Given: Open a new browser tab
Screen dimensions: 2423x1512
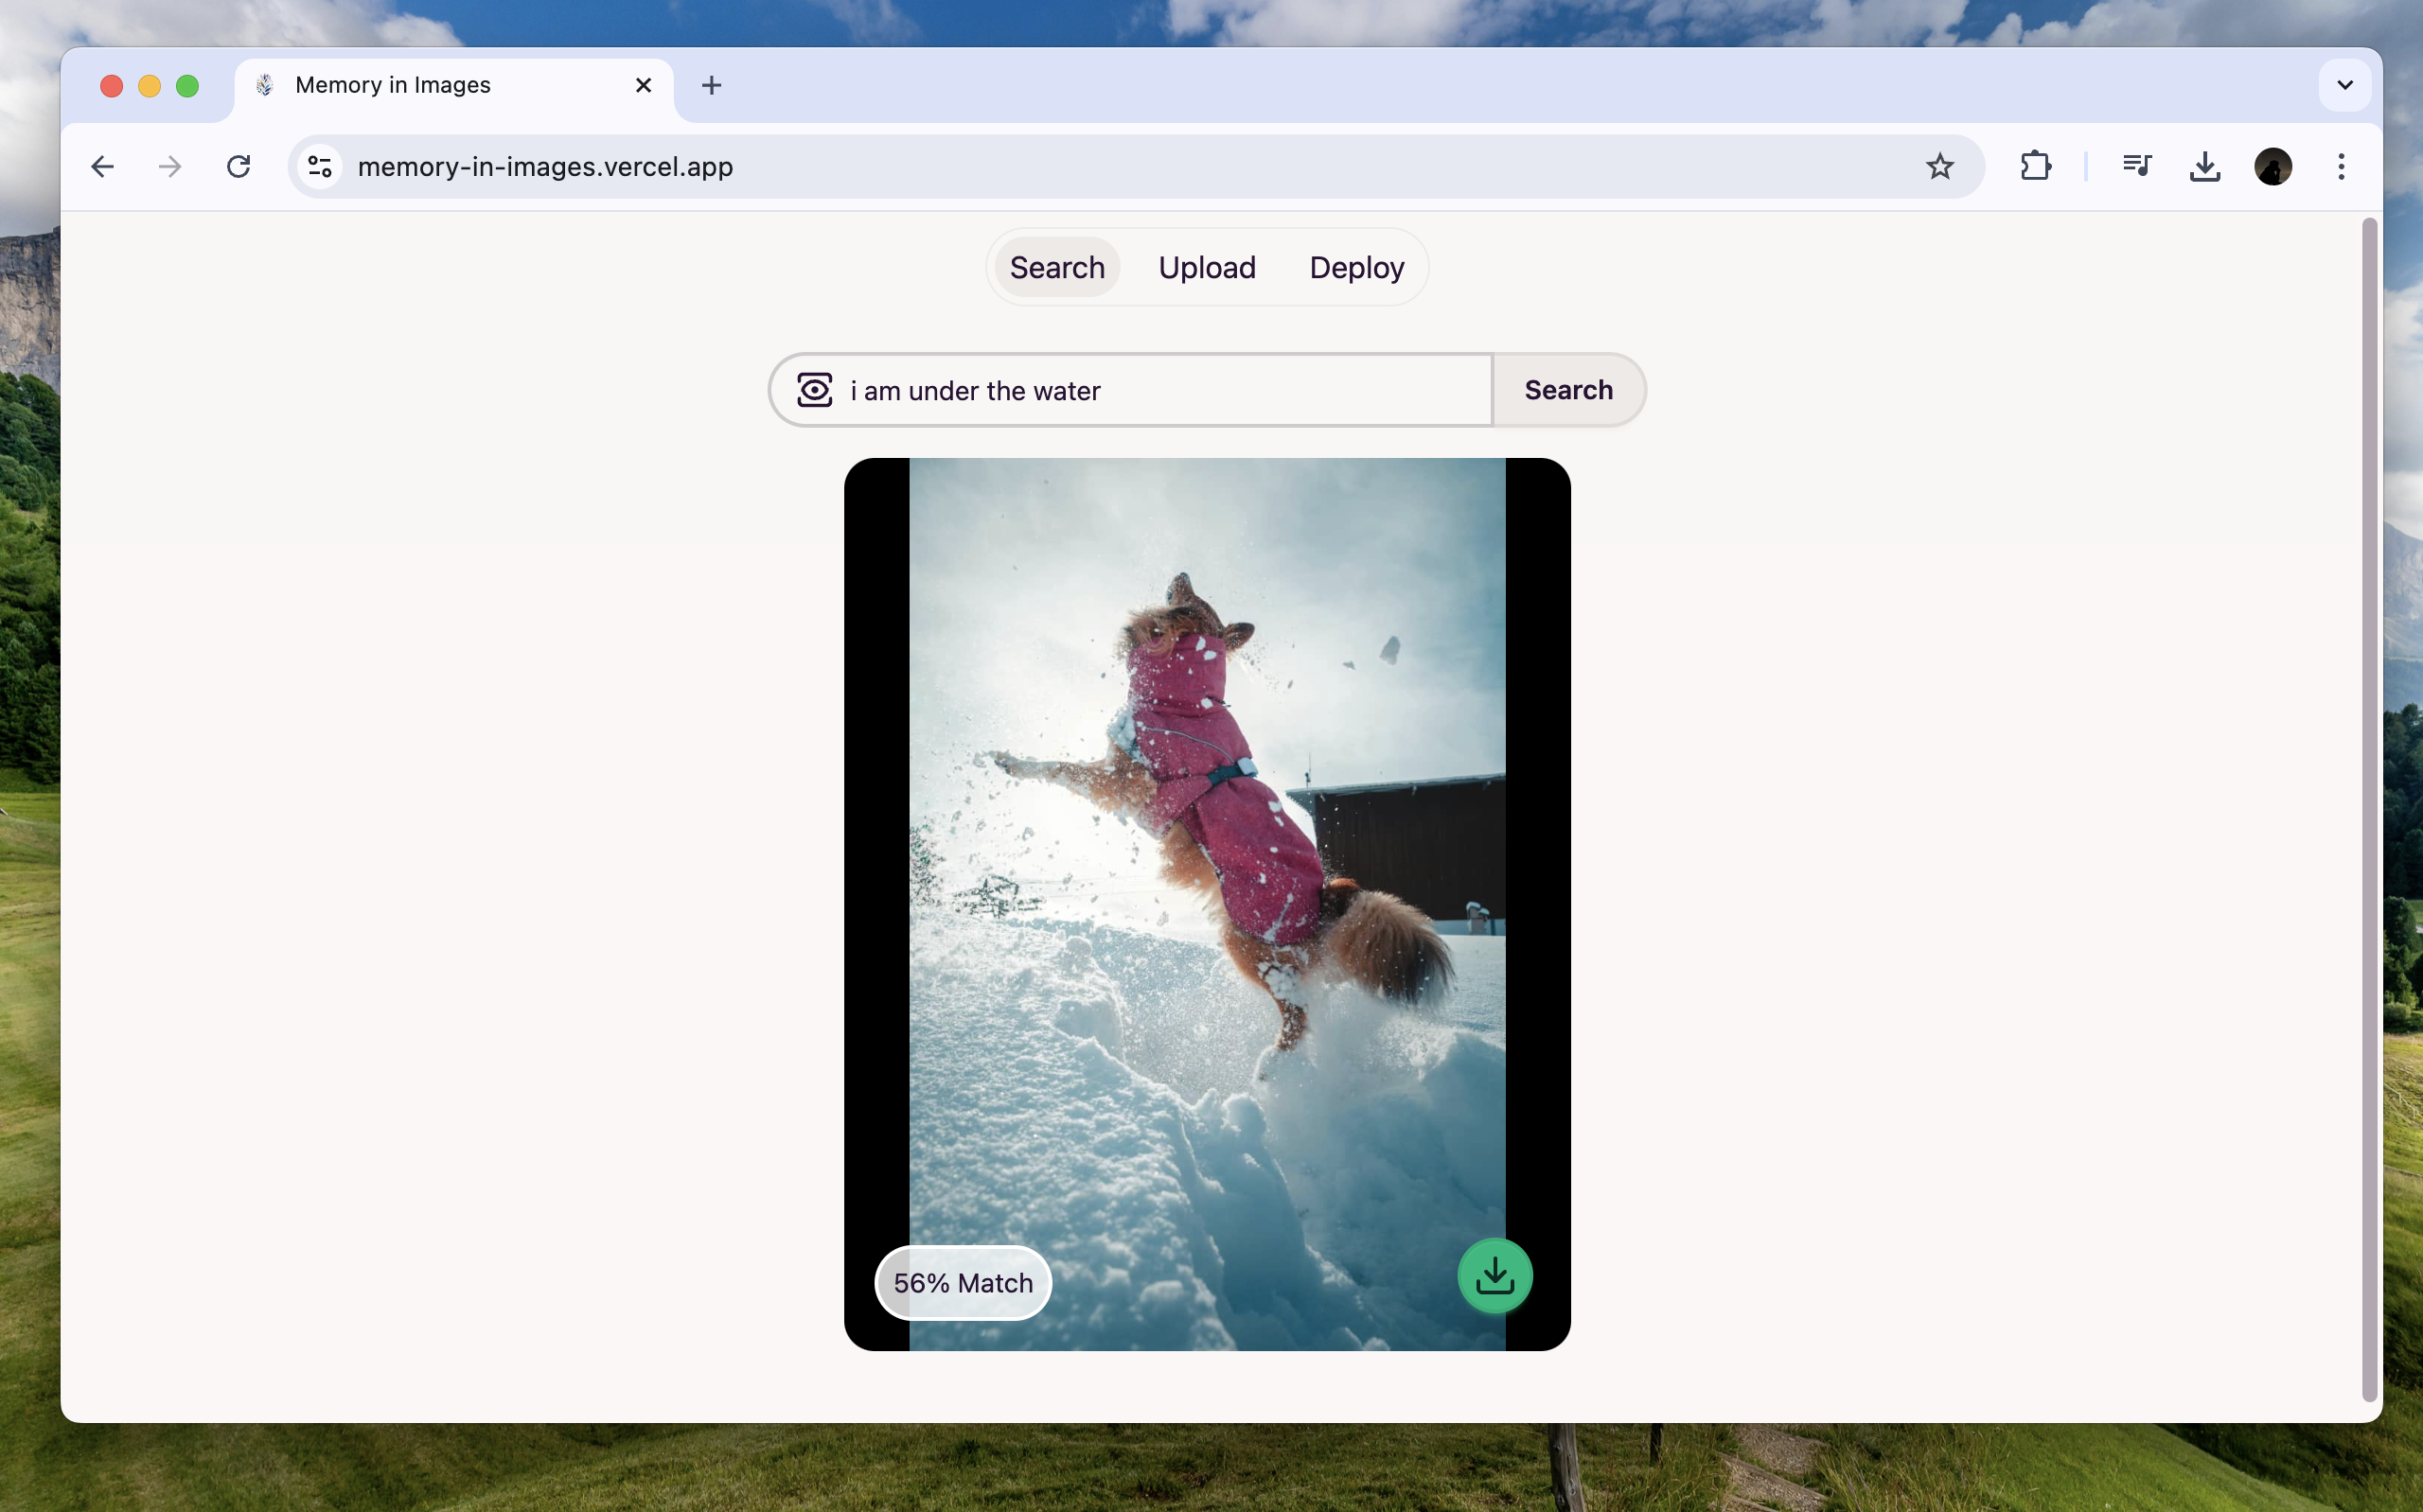Looking at the screenshot, I should [711, 85].
